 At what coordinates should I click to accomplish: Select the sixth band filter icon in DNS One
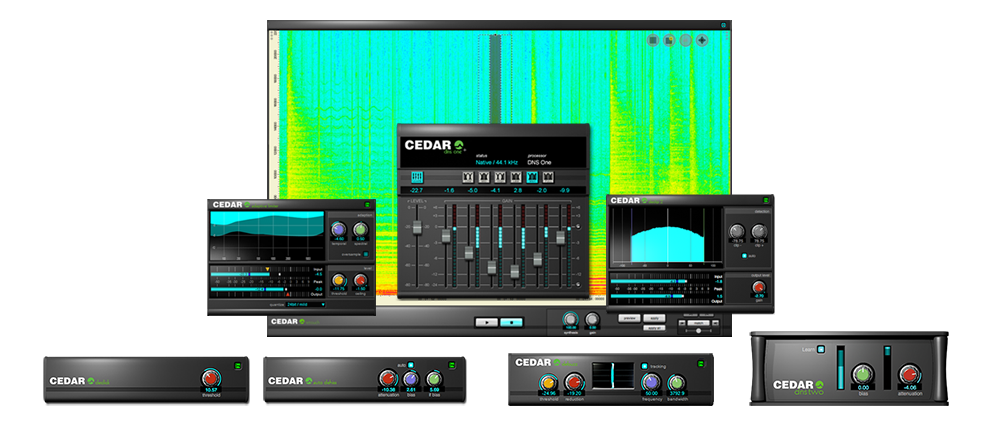pyautogui.click(x=548, y=177)
